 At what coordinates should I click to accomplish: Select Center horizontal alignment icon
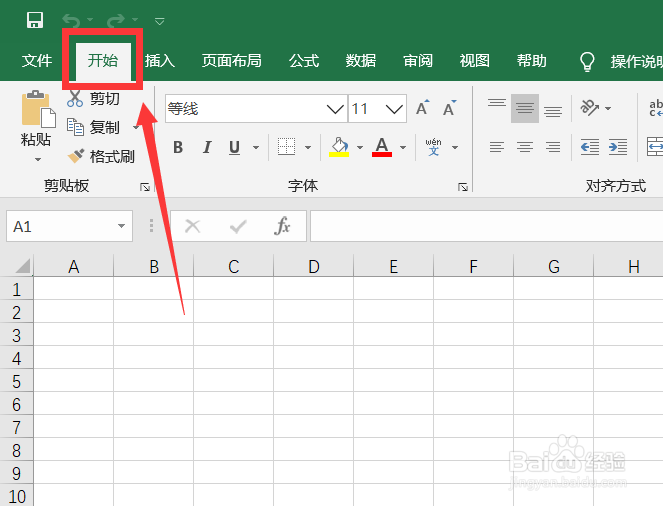click(525, 147)
